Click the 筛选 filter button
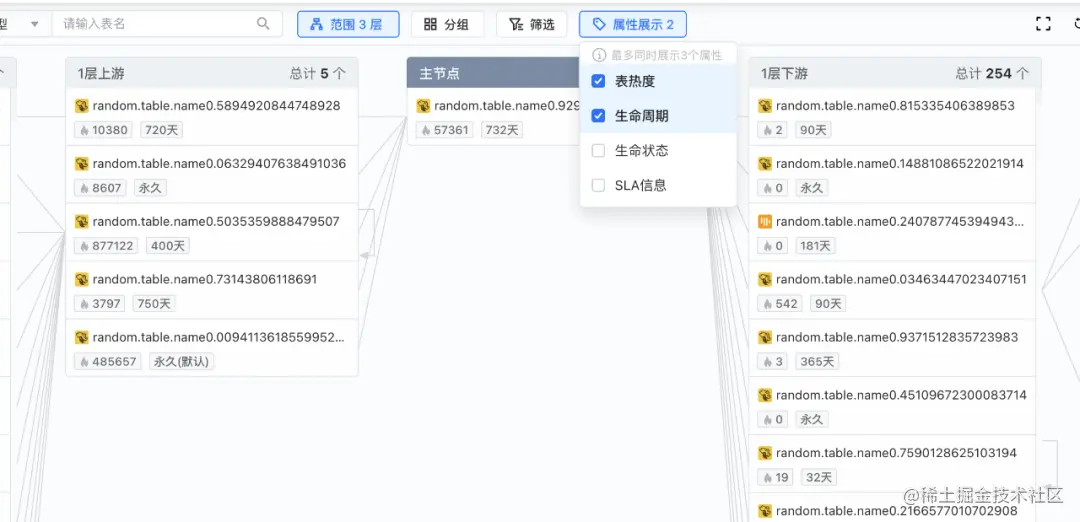The width and height of the screenshot is (1080, 522). pos(531,24)
